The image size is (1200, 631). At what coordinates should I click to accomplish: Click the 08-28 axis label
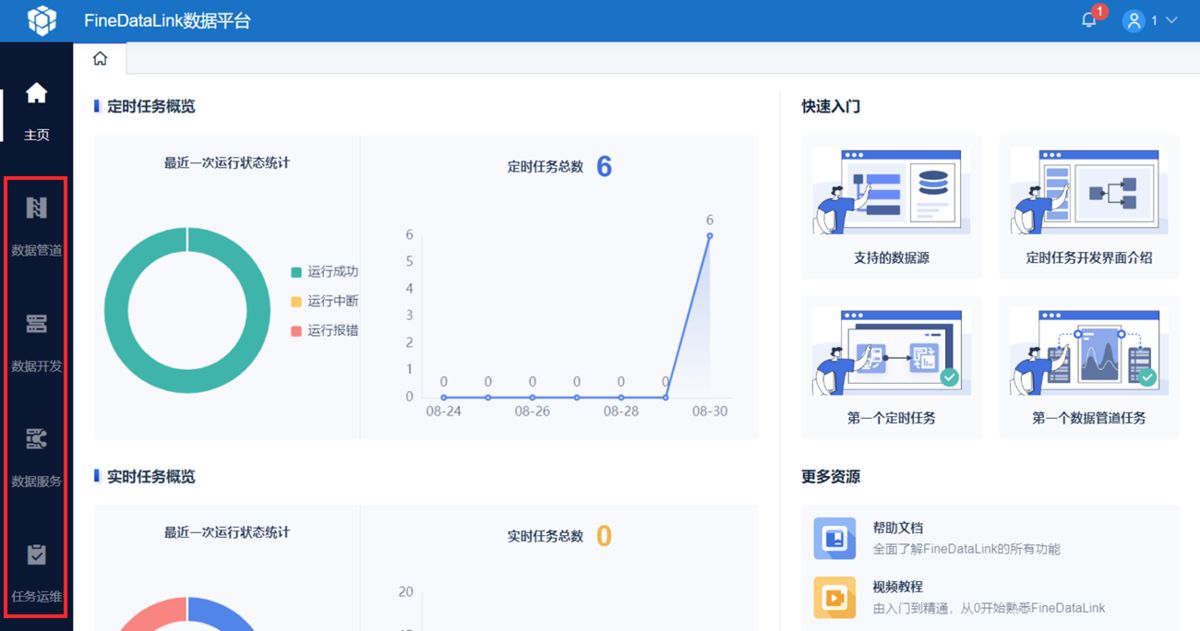[x=621, y=411]
